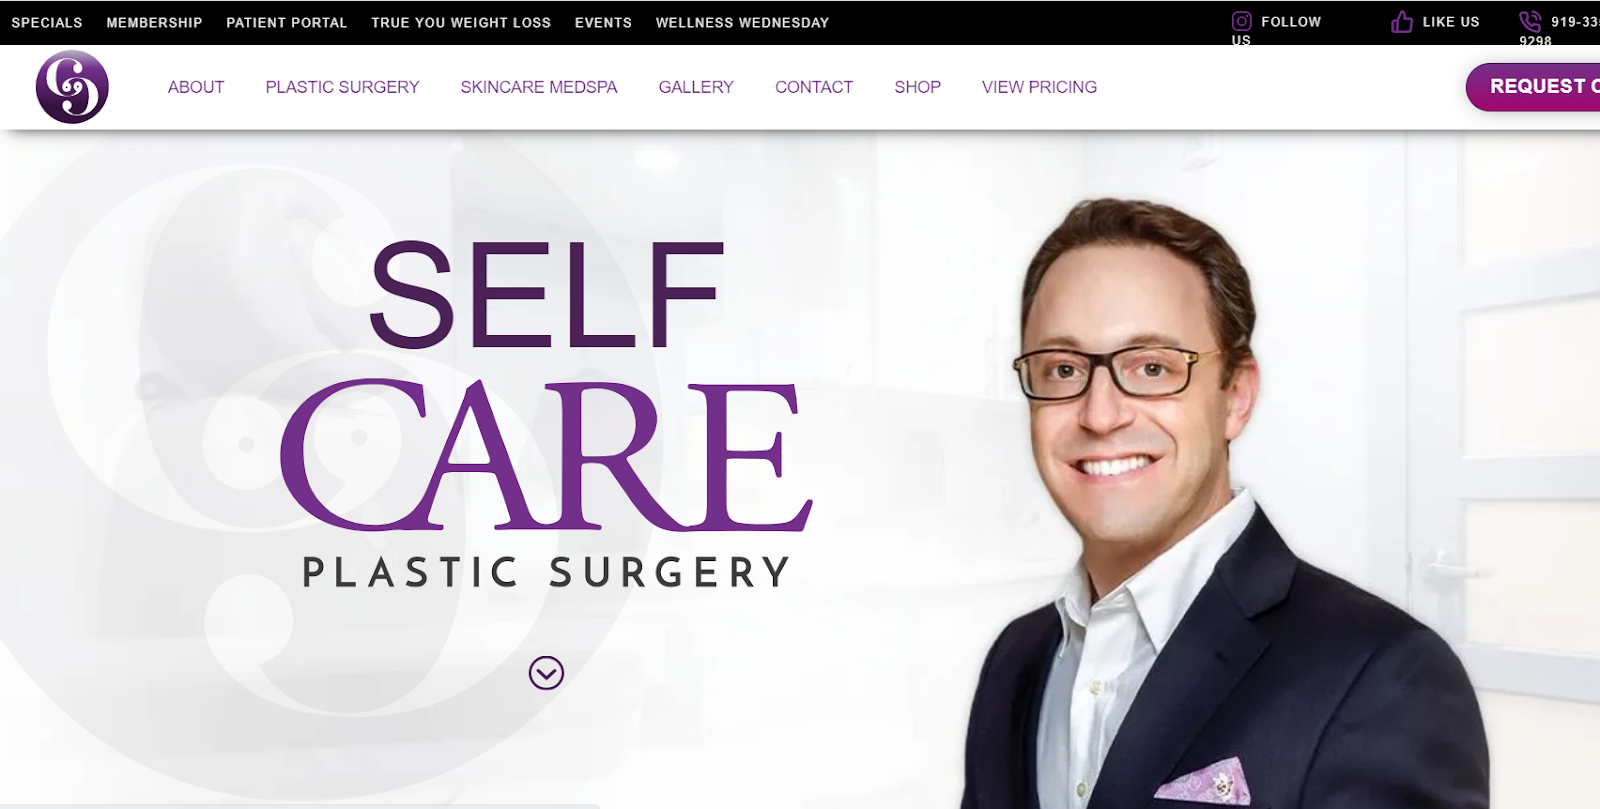The width and height of the screenshot is (1600, 809).
Task: Click the Instagram Follow Us icon
Action: tap(1241, 21)
